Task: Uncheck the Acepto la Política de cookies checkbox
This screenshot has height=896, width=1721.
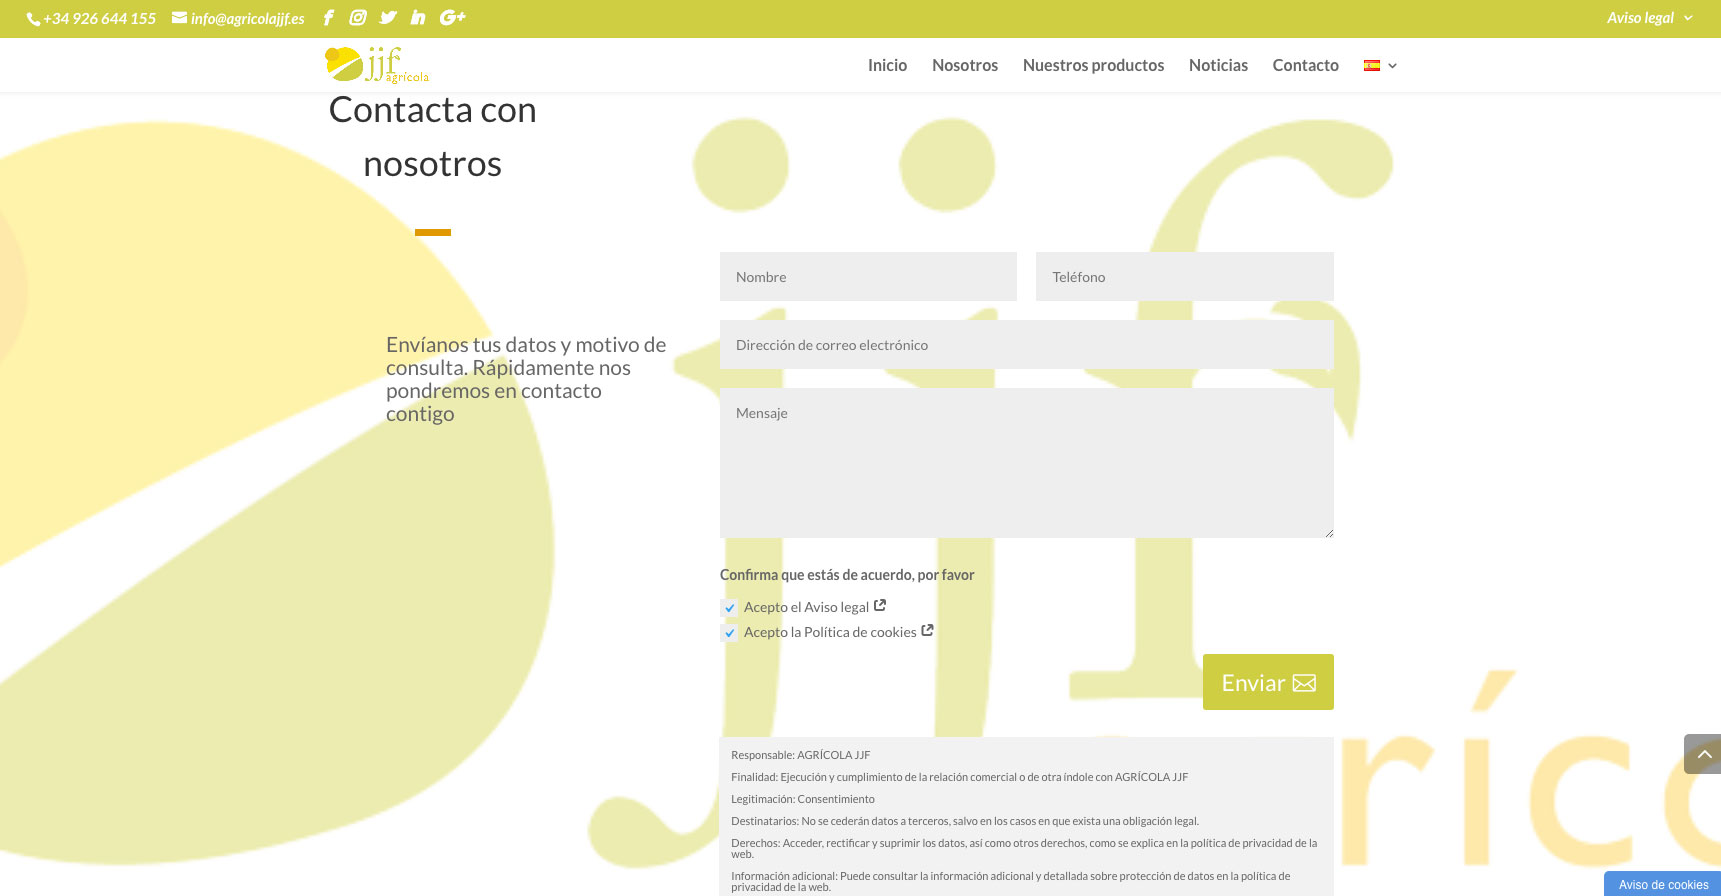Action: [x=730, y=633]
